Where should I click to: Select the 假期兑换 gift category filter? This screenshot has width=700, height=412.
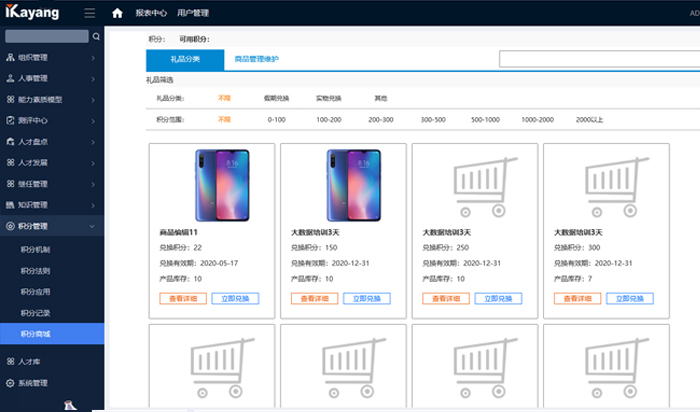[277, 98]
